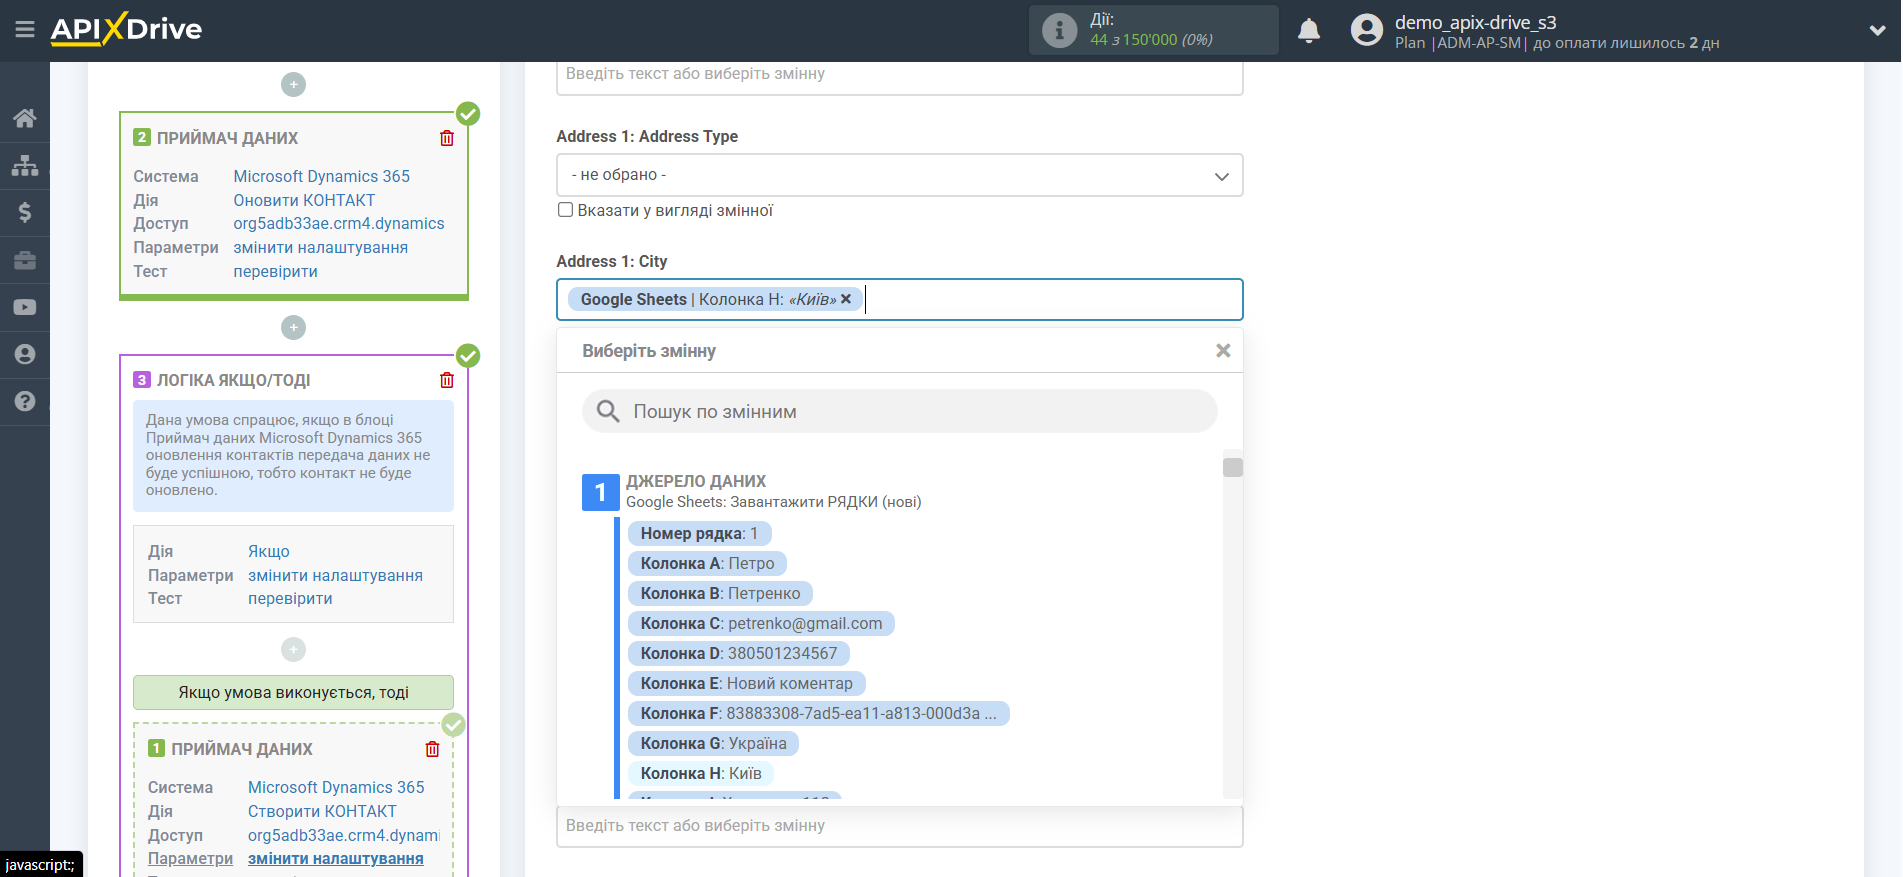
Task: Select variable Колонка E: Новий коментар
Action: 746,683
